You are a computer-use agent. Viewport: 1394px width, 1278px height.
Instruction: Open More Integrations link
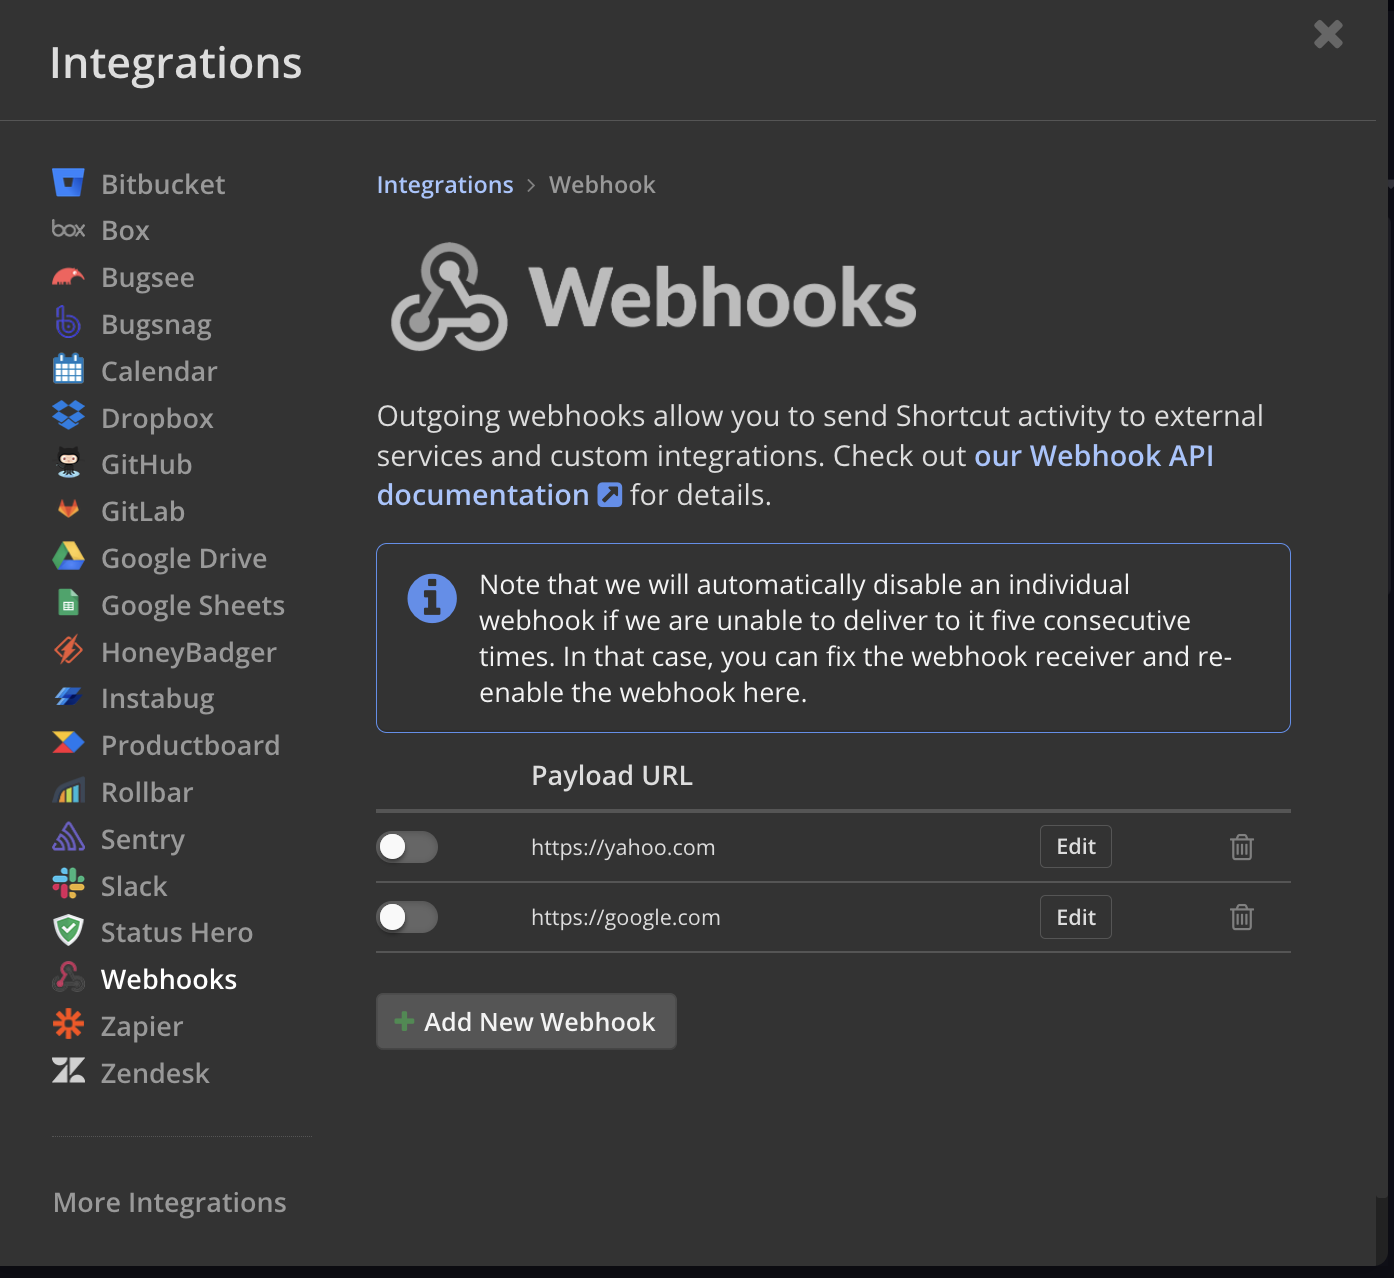point(170,1202)
